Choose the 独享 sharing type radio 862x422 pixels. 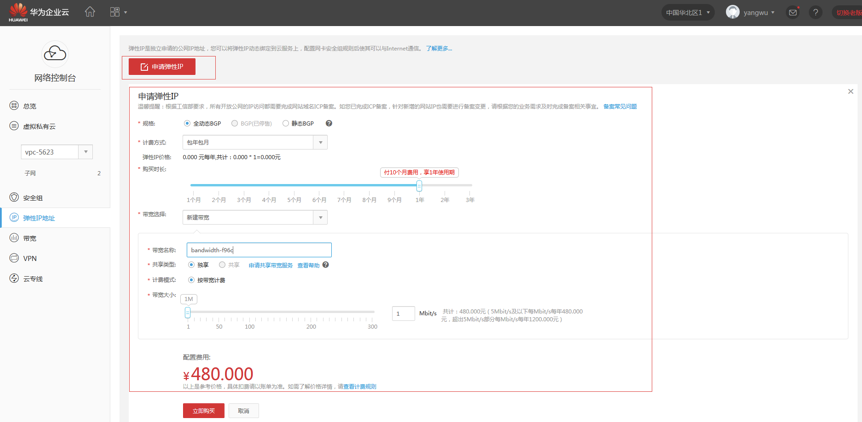click(x=191, y=265)
